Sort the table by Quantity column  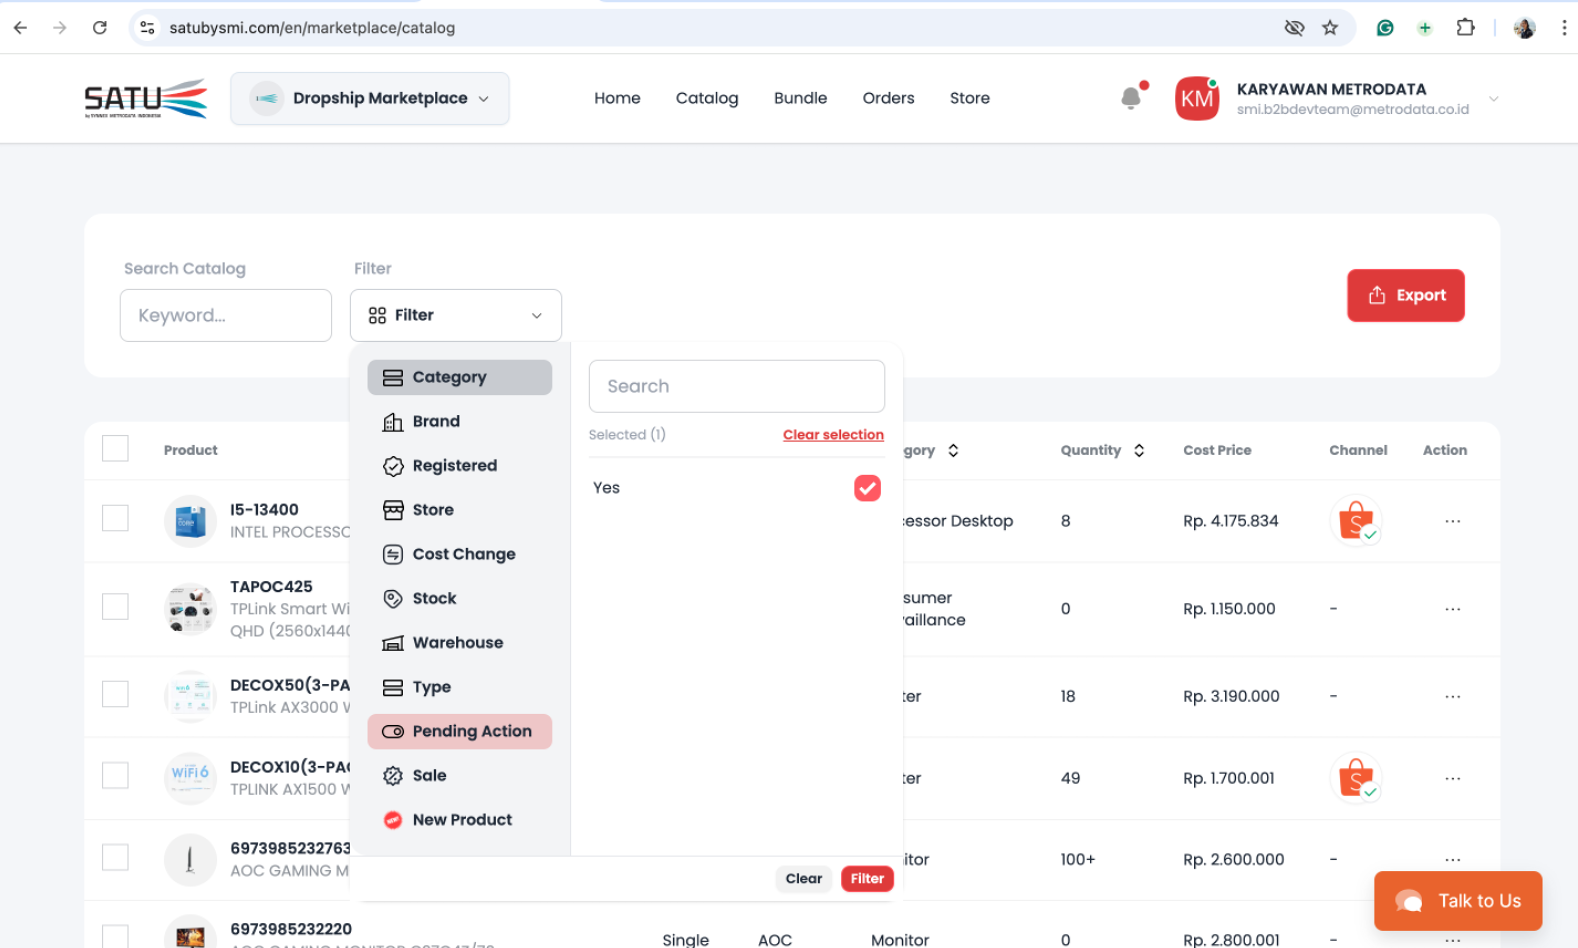(x=1139, y=451)
